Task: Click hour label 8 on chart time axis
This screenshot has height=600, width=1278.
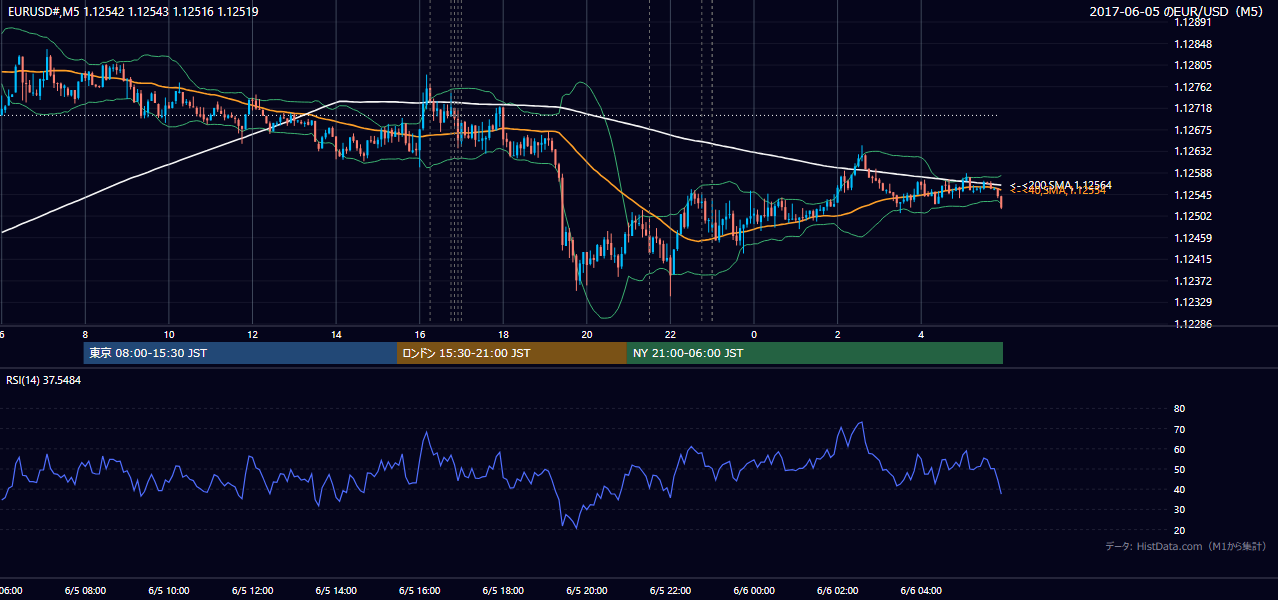Action: coord(85,335)
